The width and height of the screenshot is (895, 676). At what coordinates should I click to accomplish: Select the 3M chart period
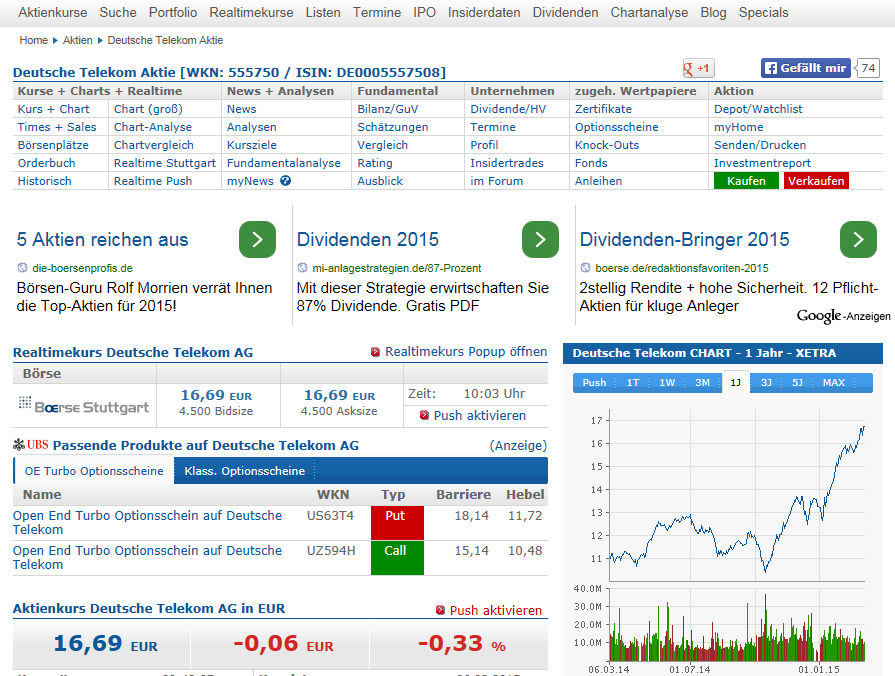click(x=702, y=383)
